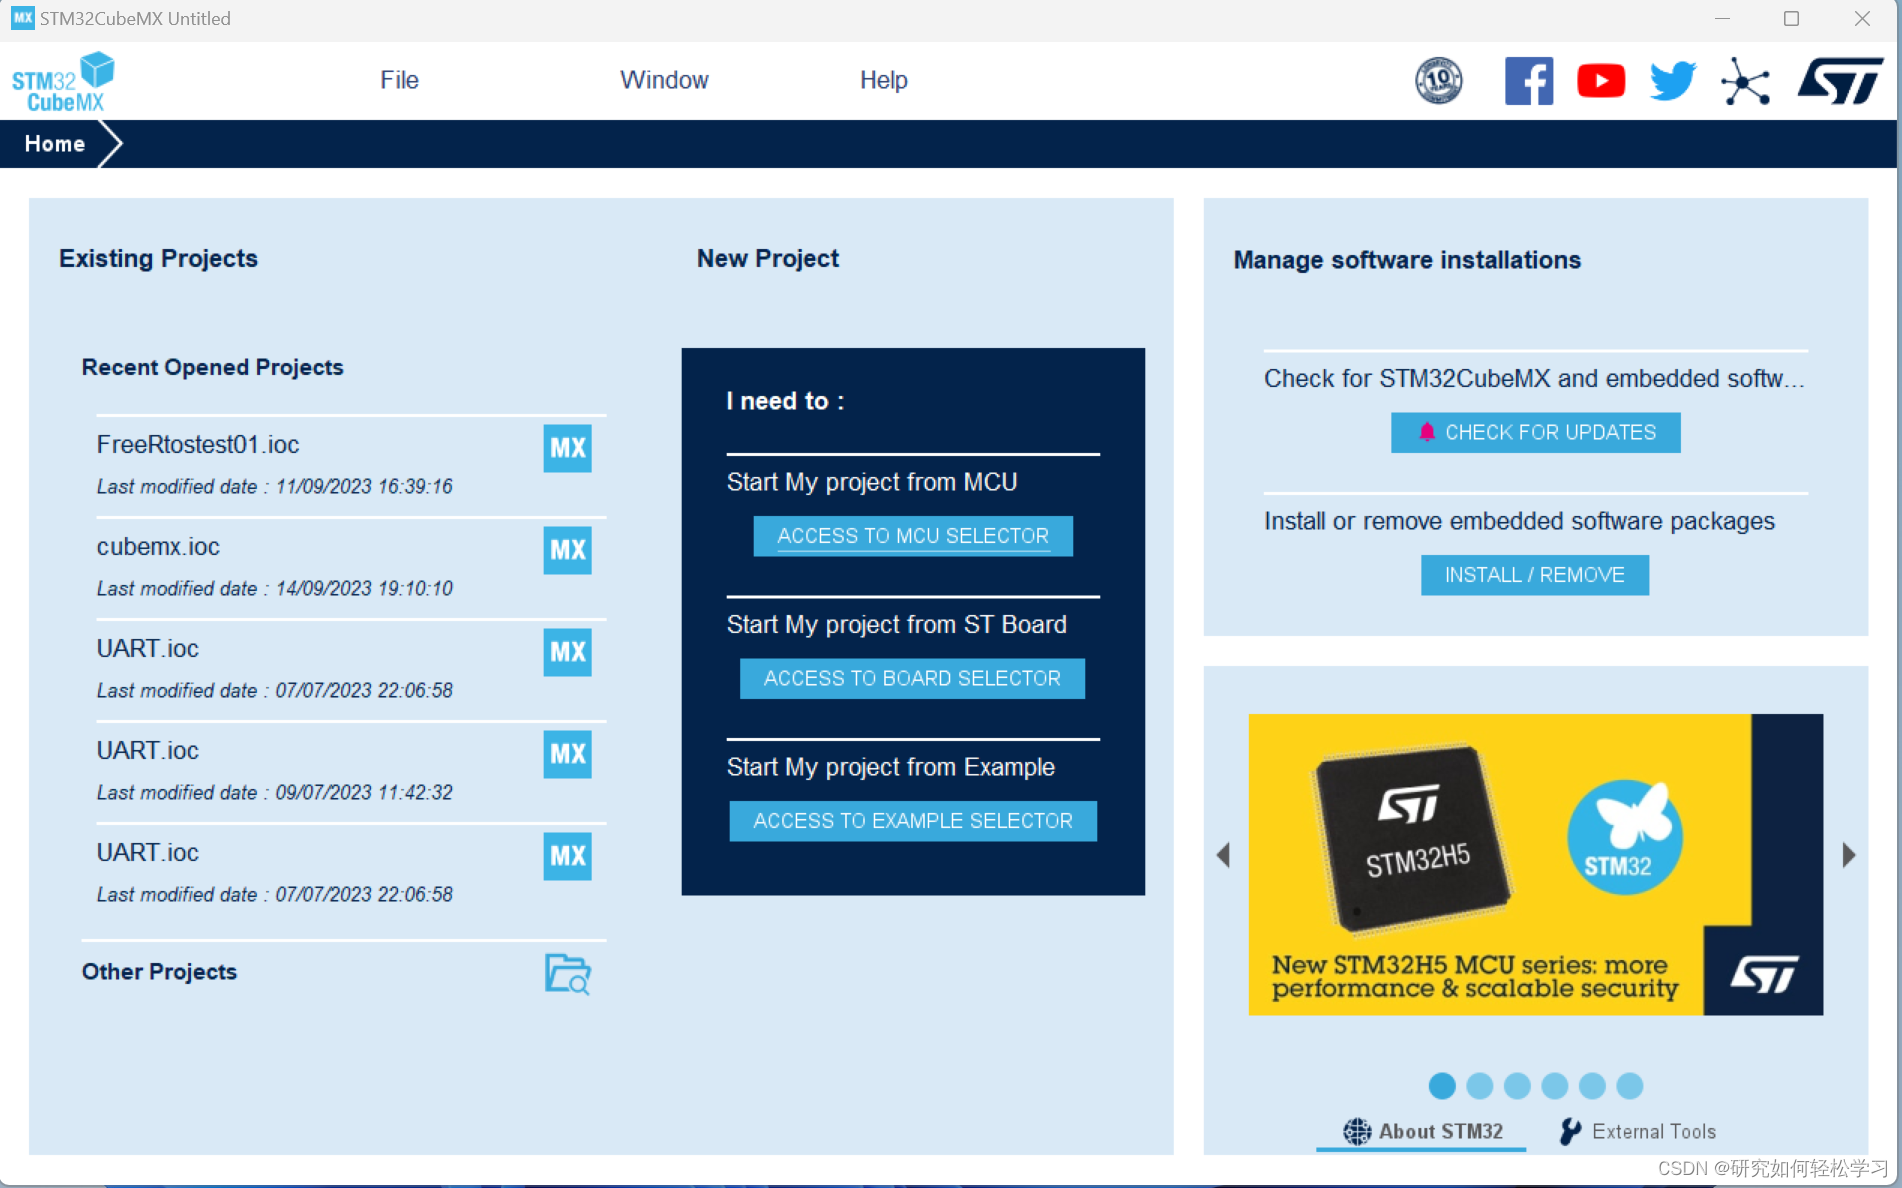Click the wrench icon beside External Tools
1902x1188 pixels.
pyautogui.click(x=1570, y=1131)
